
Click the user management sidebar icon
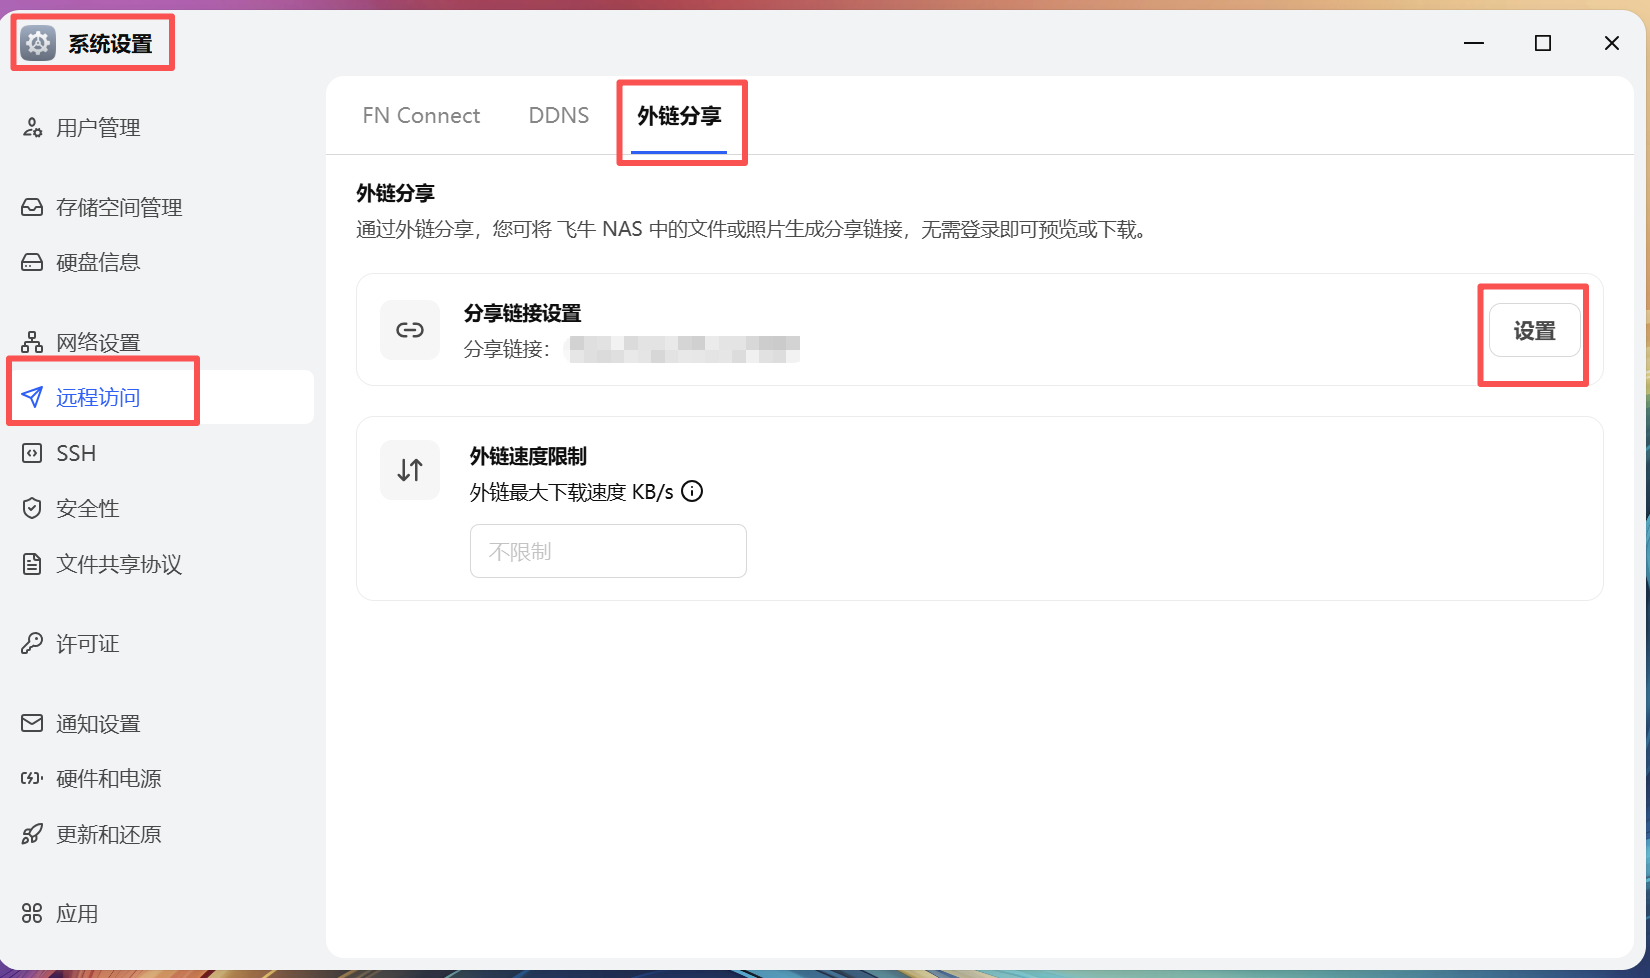(32, 128)
